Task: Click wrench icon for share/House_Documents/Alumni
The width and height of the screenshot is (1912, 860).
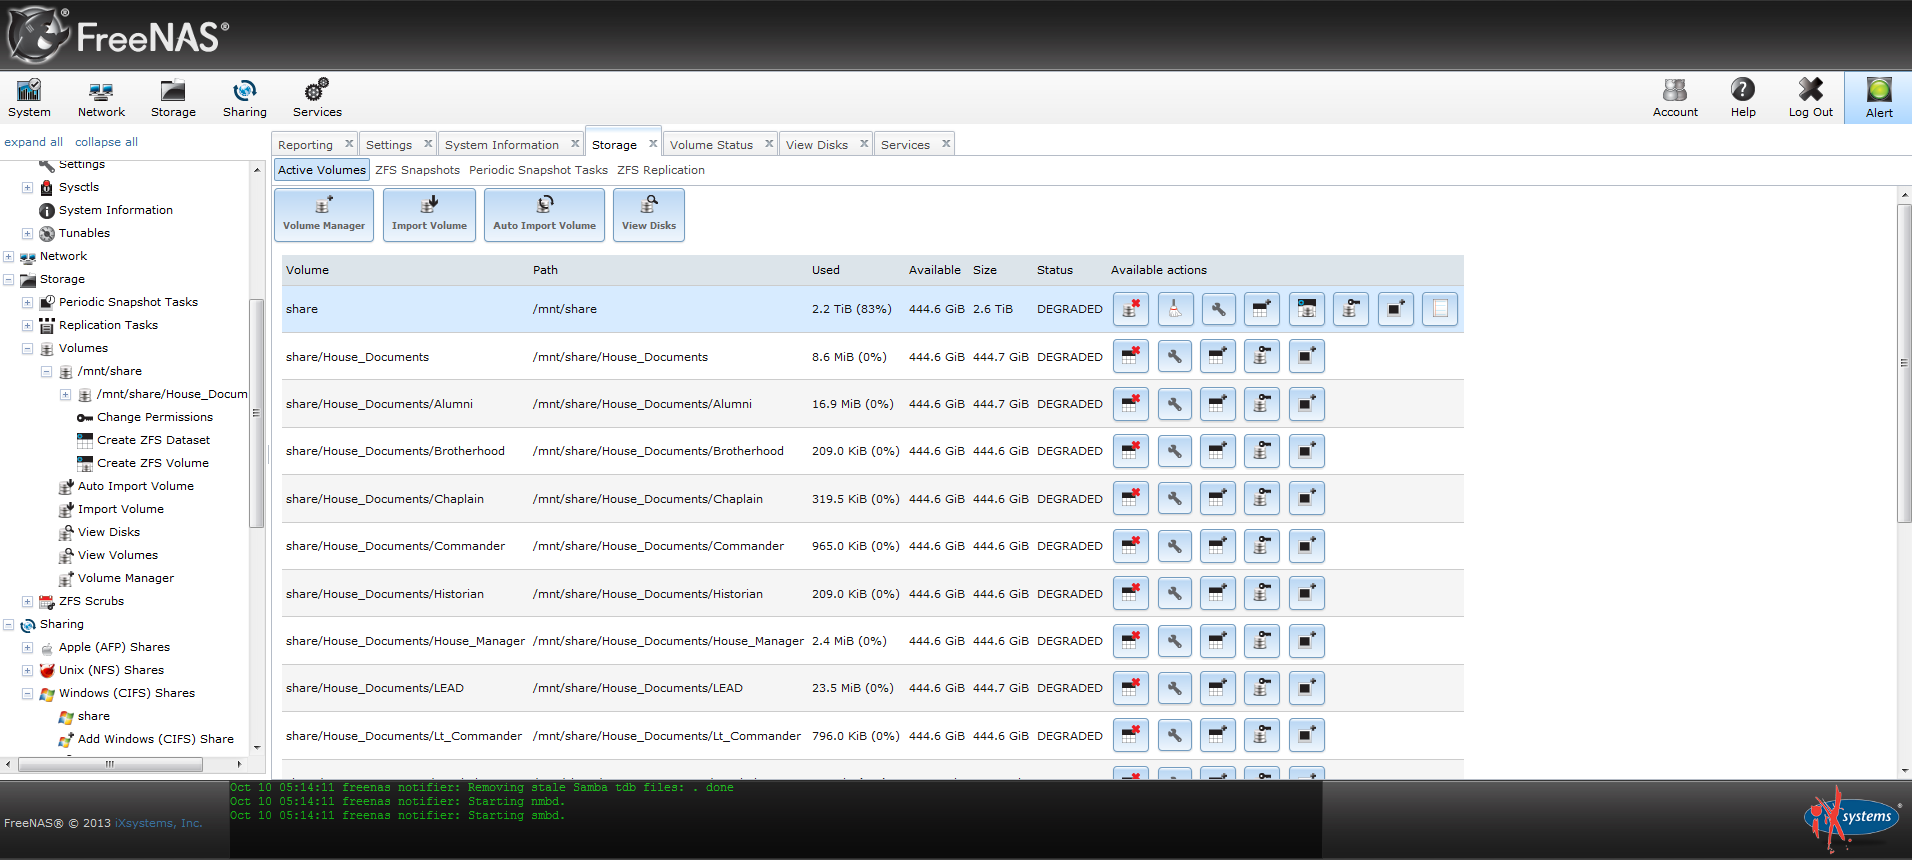Action: coord(1174,404)
